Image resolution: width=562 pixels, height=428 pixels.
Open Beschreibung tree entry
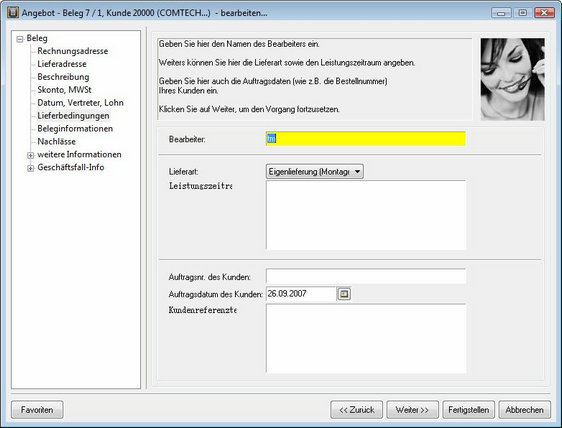63,77
